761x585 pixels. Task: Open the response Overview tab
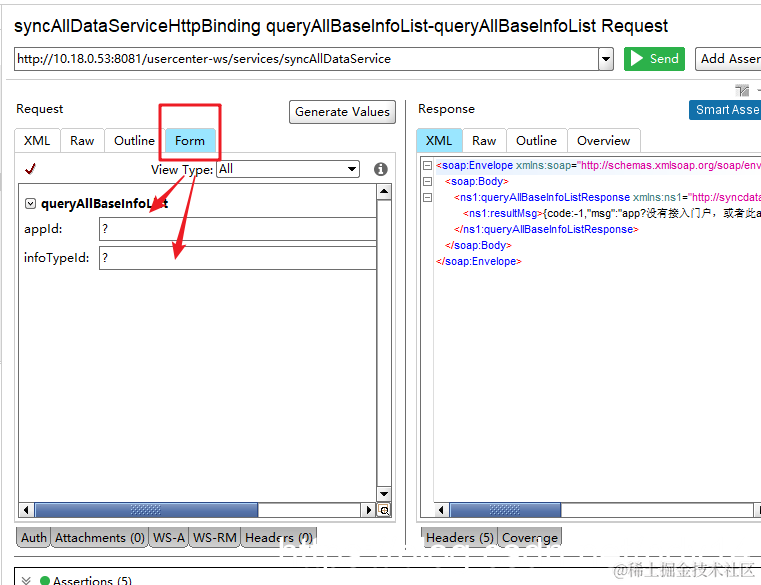point(603,141)
